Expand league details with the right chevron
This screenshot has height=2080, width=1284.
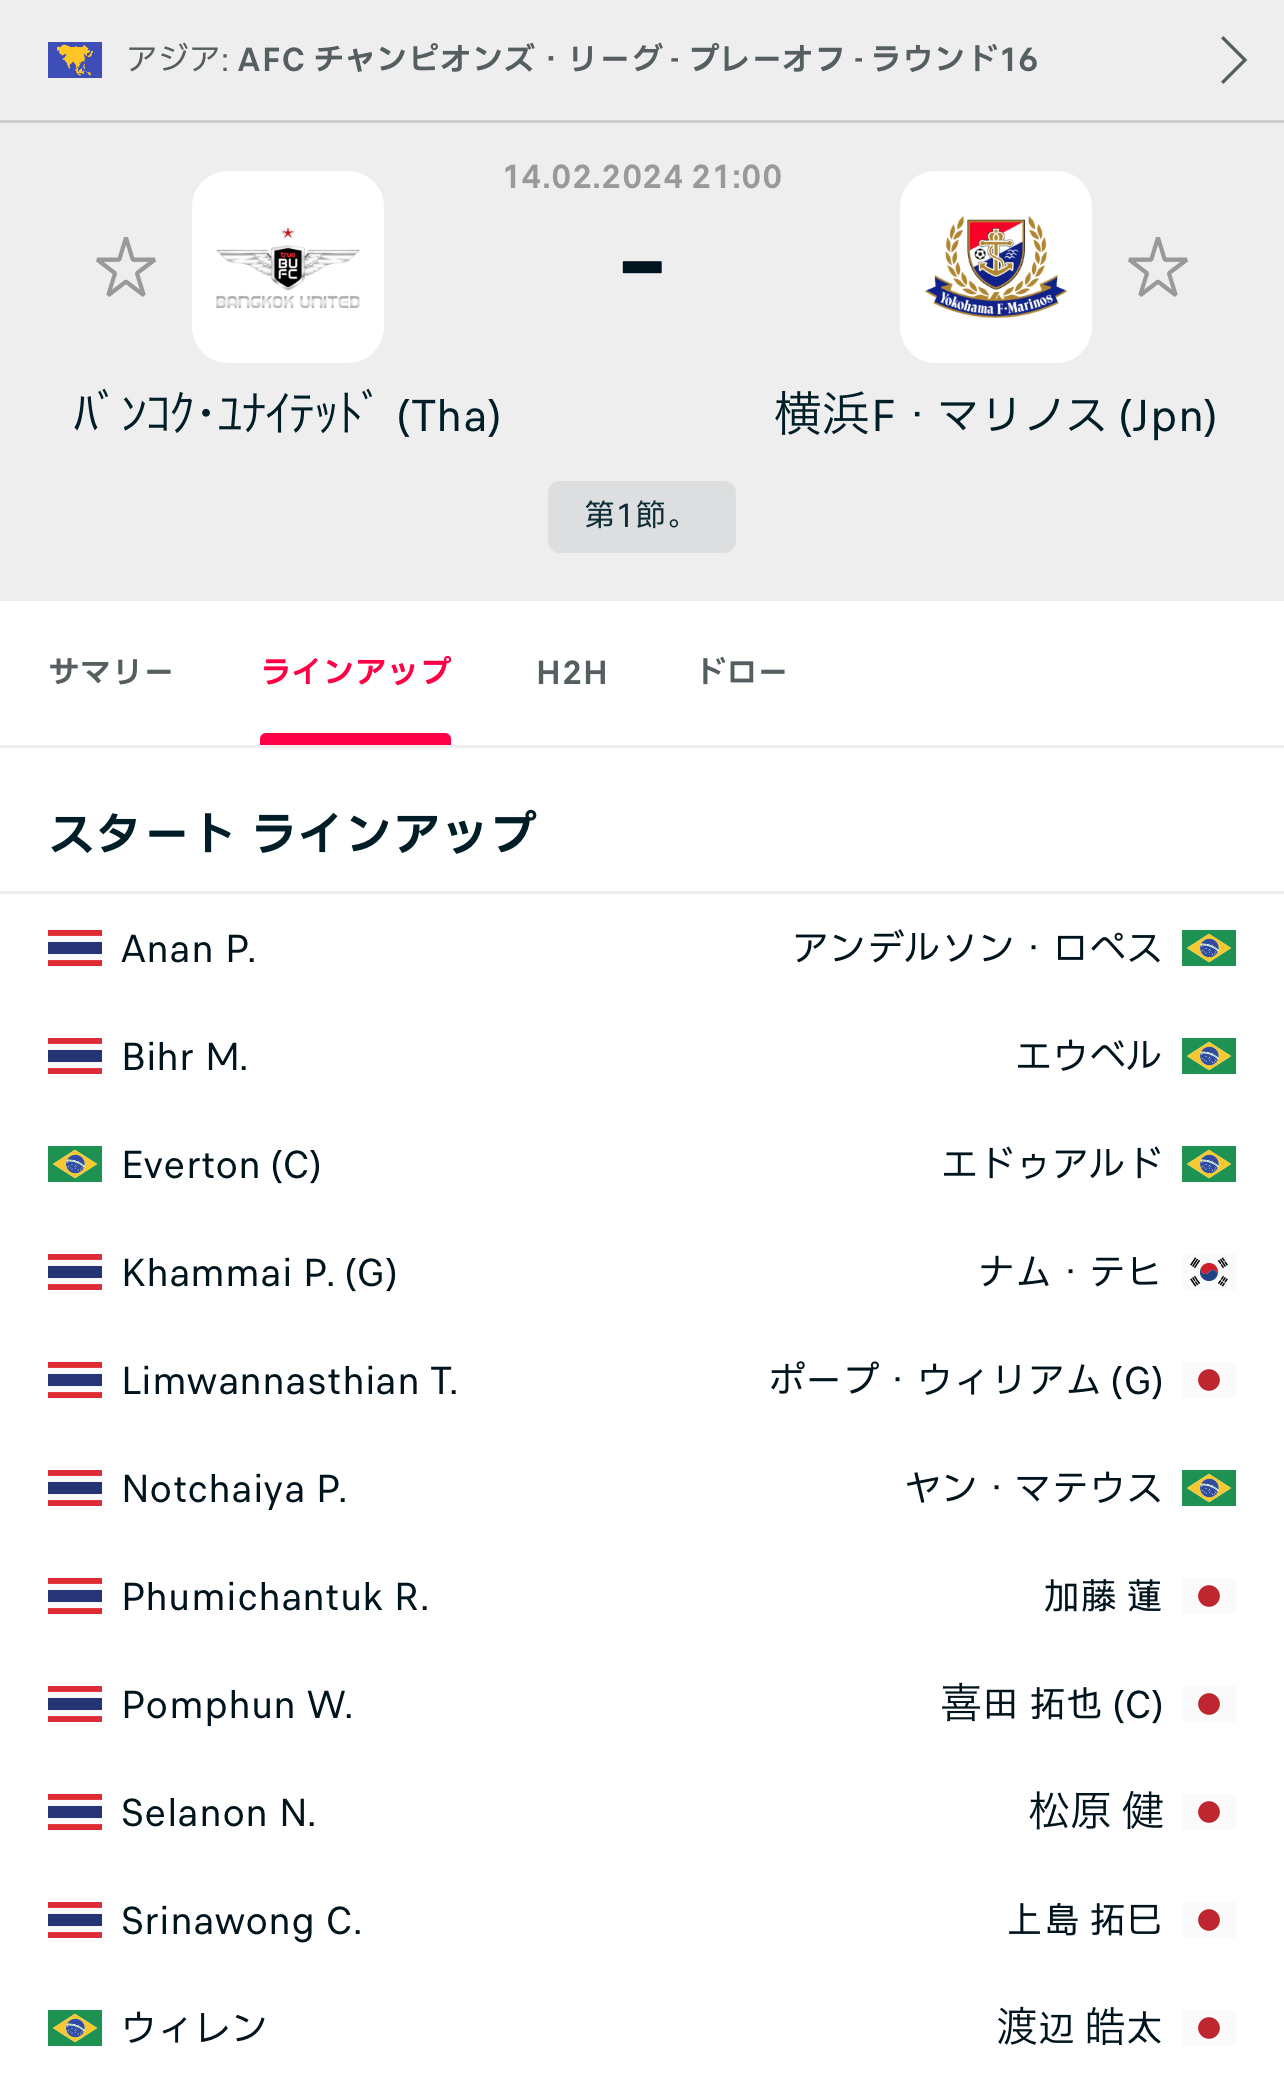click(x=1233, y=60)
